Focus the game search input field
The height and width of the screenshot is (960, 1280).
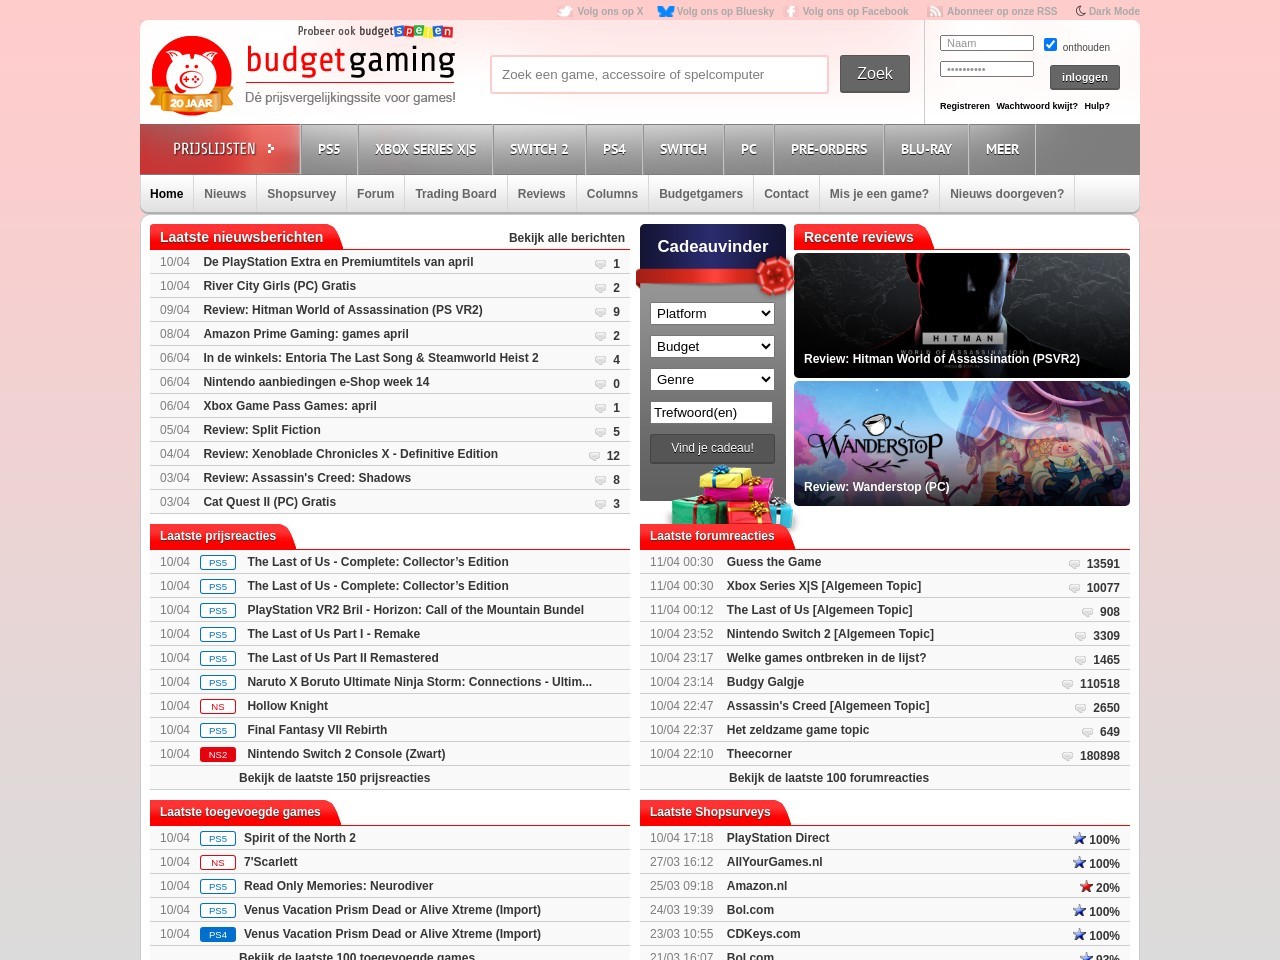659,74
